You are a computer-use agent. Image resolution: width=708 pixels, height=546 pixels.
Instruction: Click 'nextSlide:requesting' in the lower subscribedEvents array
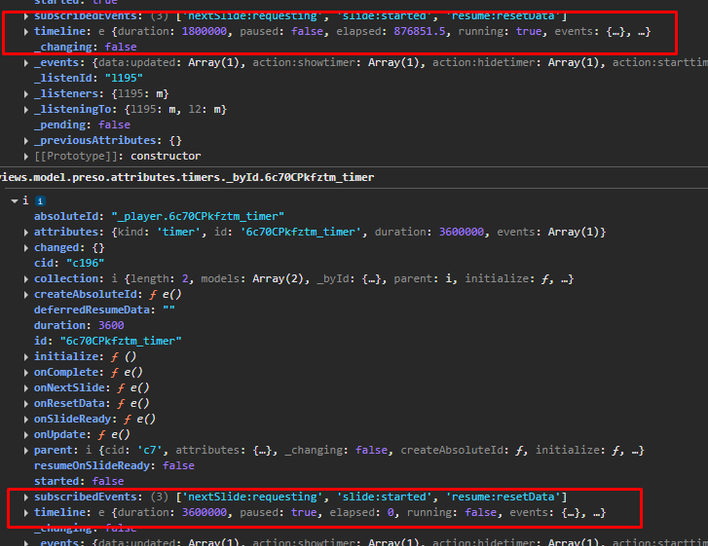[x=252, y=497]
